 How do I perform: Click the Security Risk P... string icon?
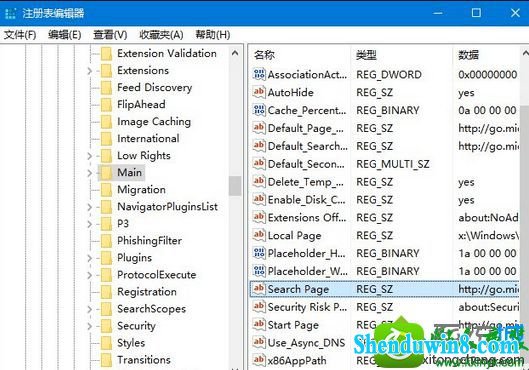pos(259,307)
